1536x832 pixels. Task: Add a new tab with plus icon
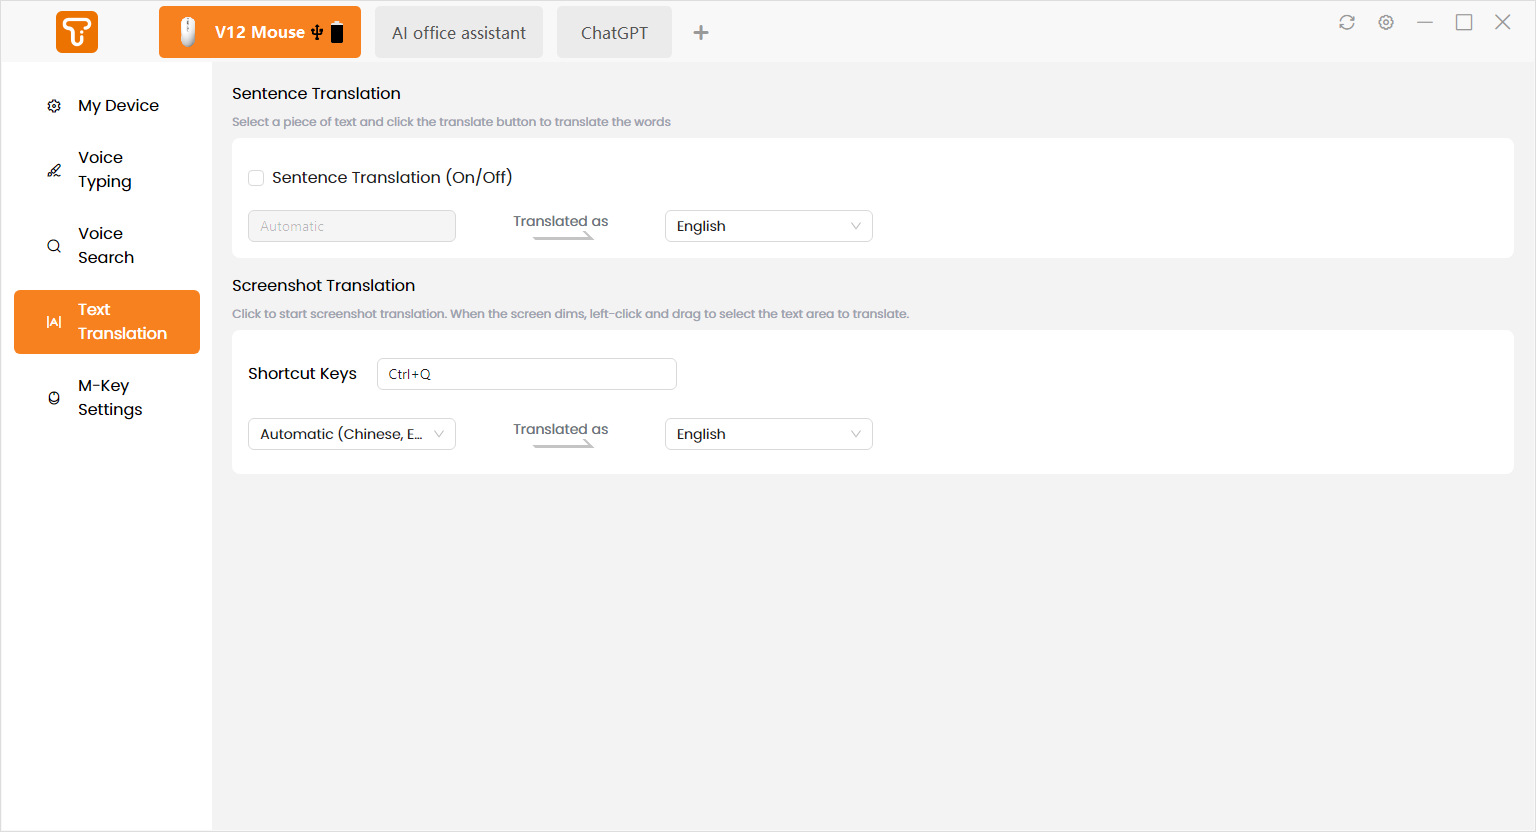pos(701,33)
